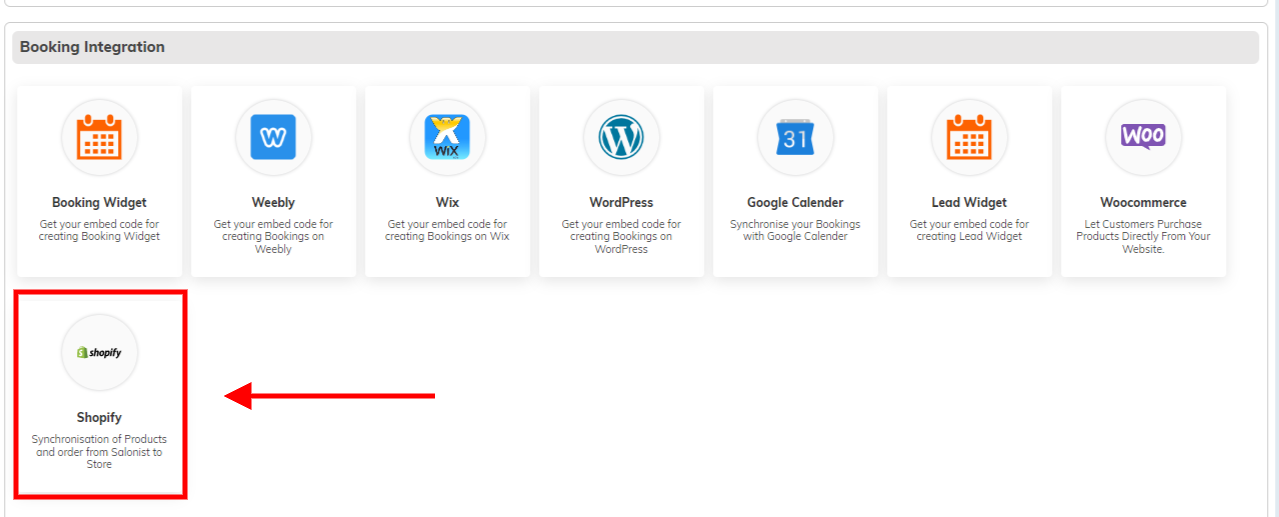Open the WordPress title link
The height and width of the screenshot is (517, 1279).
point(621,202)
